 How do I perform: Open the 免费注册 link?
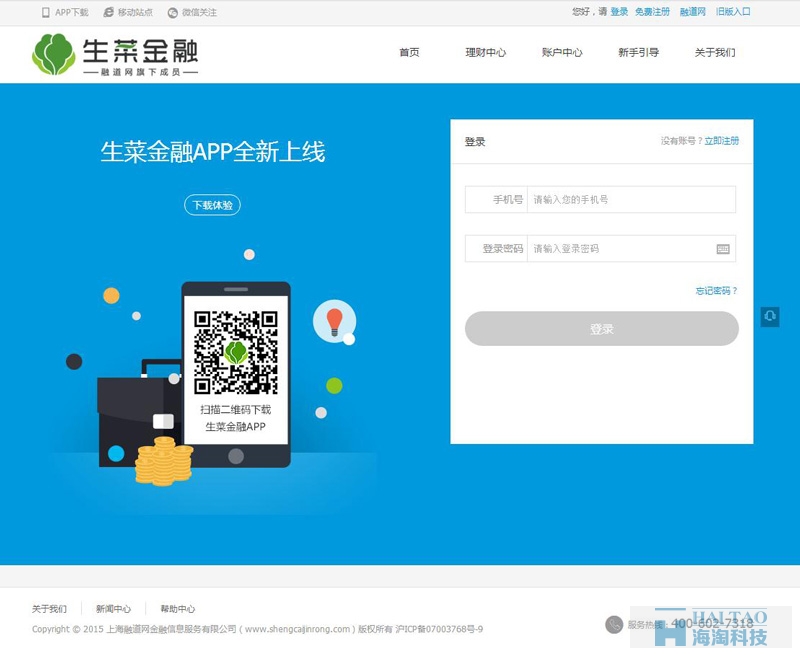point(652,12)
